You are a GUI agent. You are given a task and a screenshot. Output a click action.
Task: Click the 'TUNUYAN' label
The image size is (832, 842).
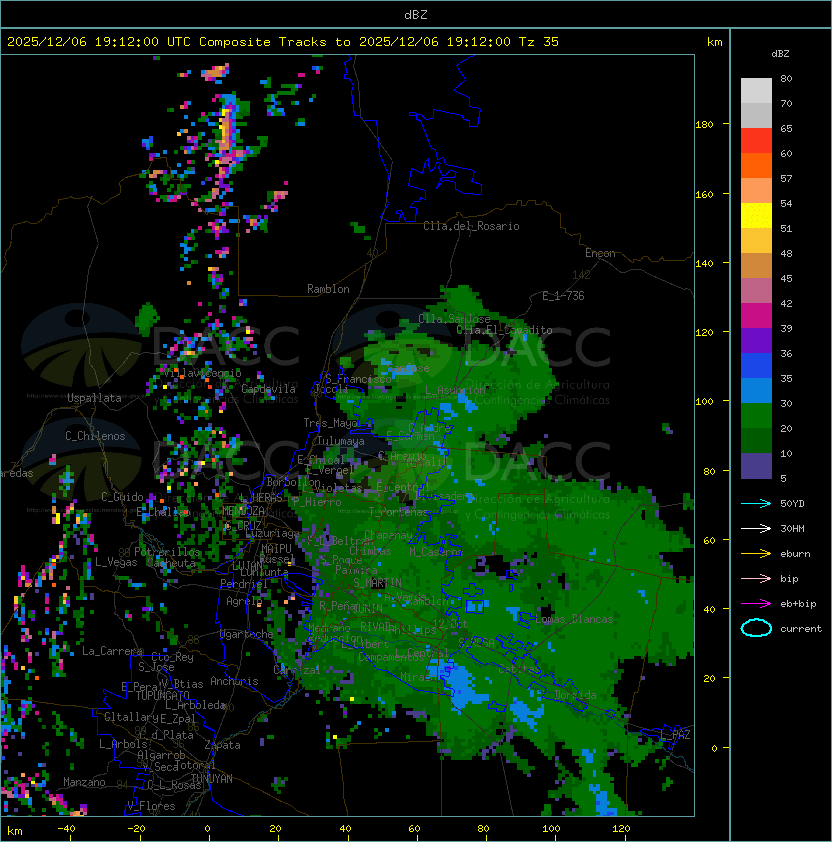pyautogui.click(x=212, y=779)
